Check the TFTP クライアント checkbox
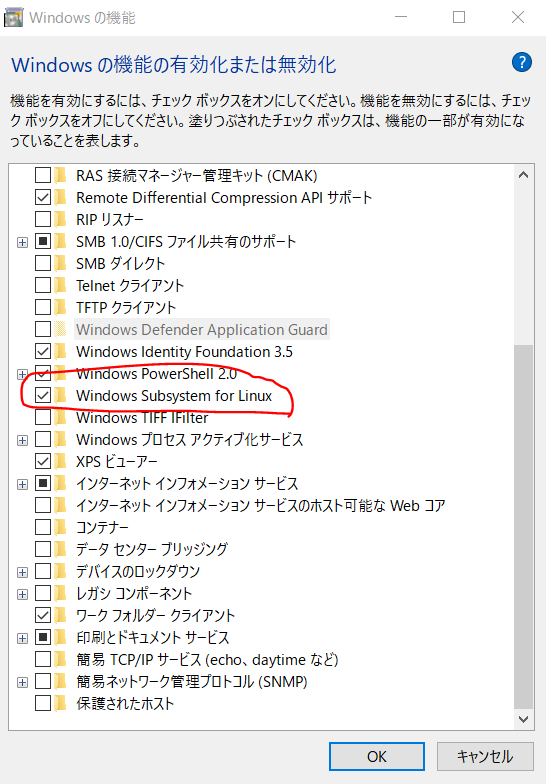 43,308
